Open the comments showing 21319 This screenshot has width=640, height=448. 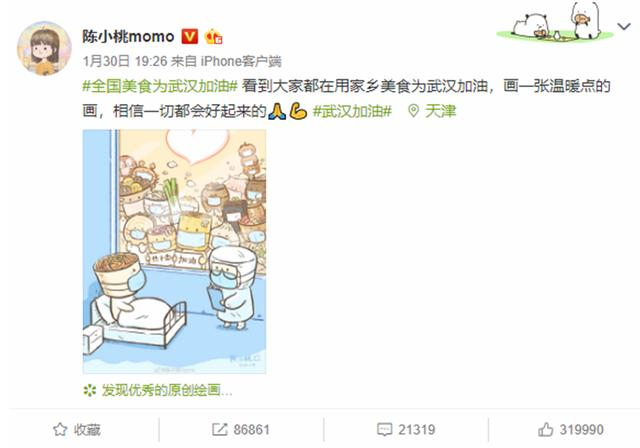[x=406, y=429]
